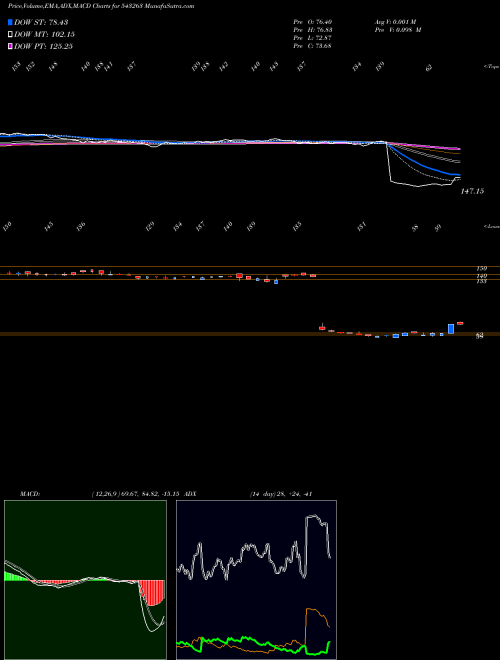Viewport: 500px width, 660px height.
Task: Click the 147.15 price label on EMA chart
Action: click(472, 191)
